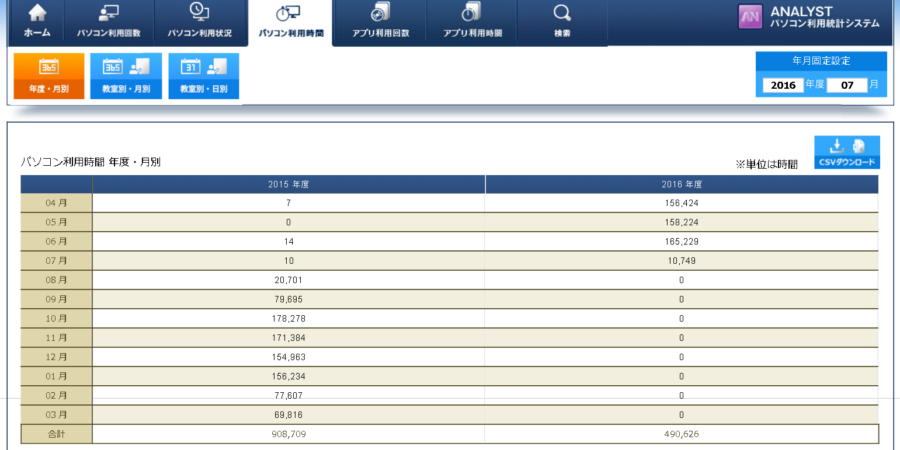
Task: Click the 2016 年度 column header
Action: coord(681,185)
